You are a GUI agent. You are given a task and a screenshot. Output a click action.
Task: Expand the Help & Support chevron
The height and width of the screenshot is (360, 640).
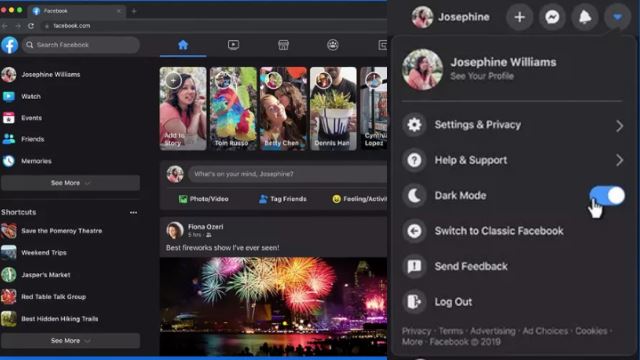tap(619, 160)
